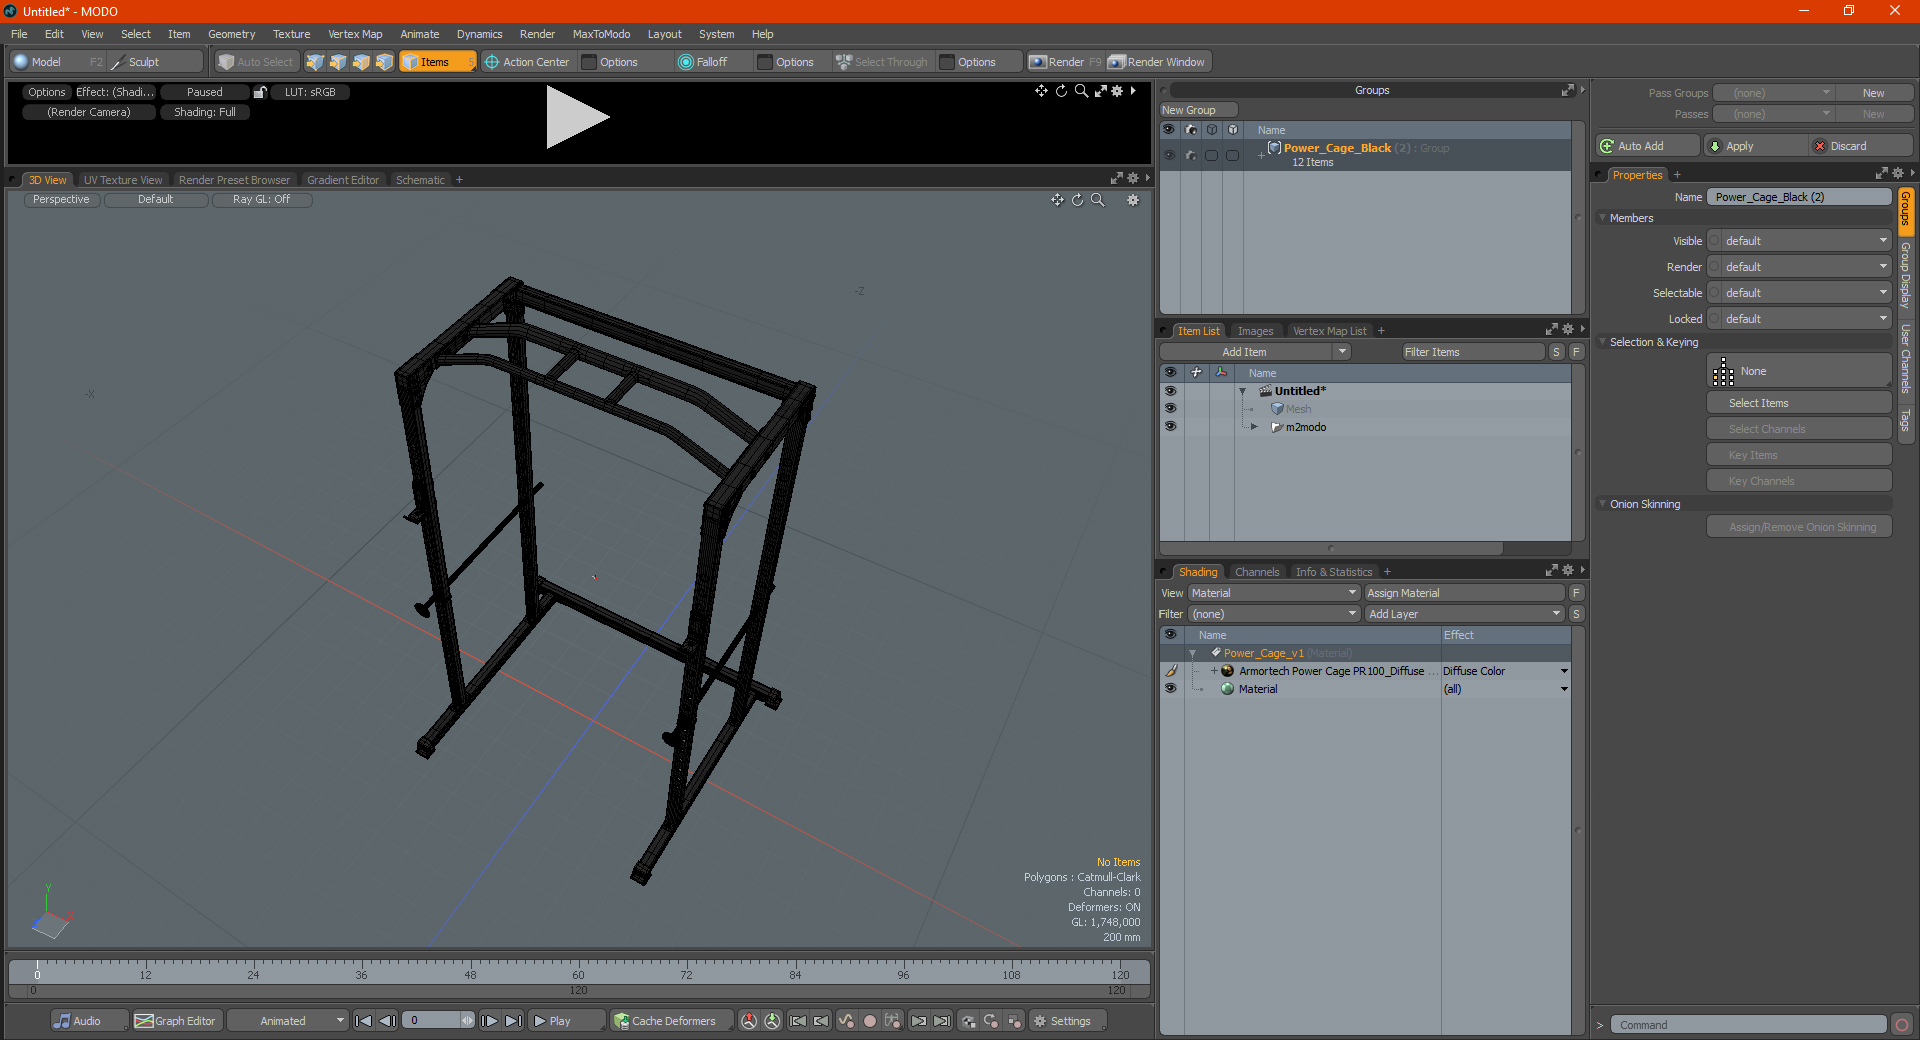This screenshot has height=1040, width=1920.
Task: Toggle the auto-key record icon
Action: (870, 1021)
